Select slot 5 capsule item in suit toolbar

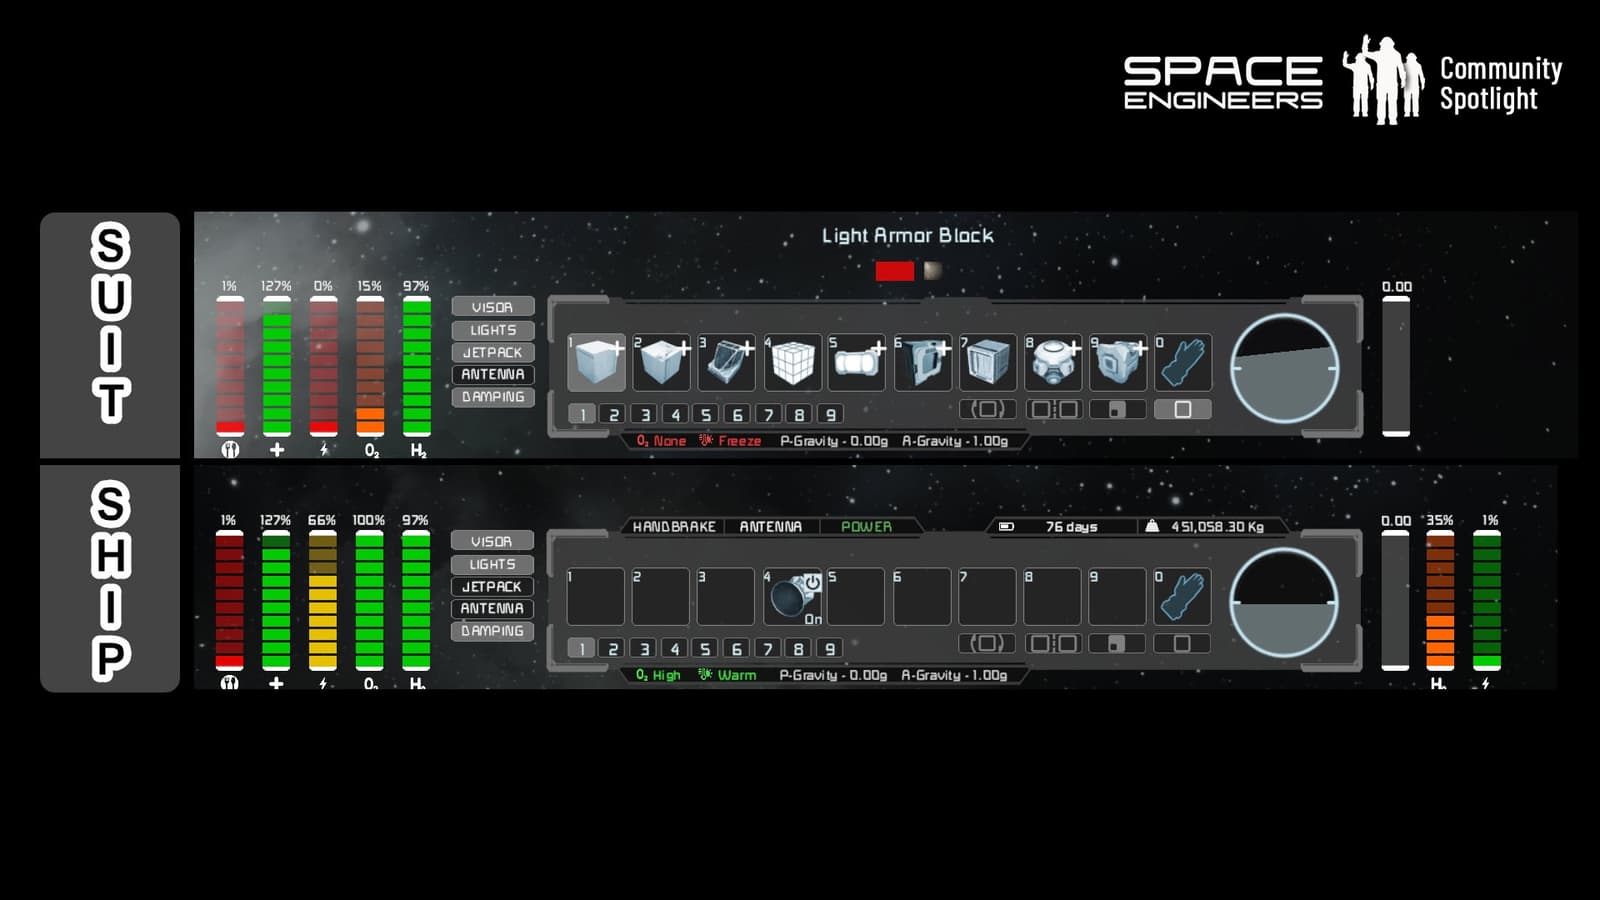pyautogui.click(x=857, y=362)
